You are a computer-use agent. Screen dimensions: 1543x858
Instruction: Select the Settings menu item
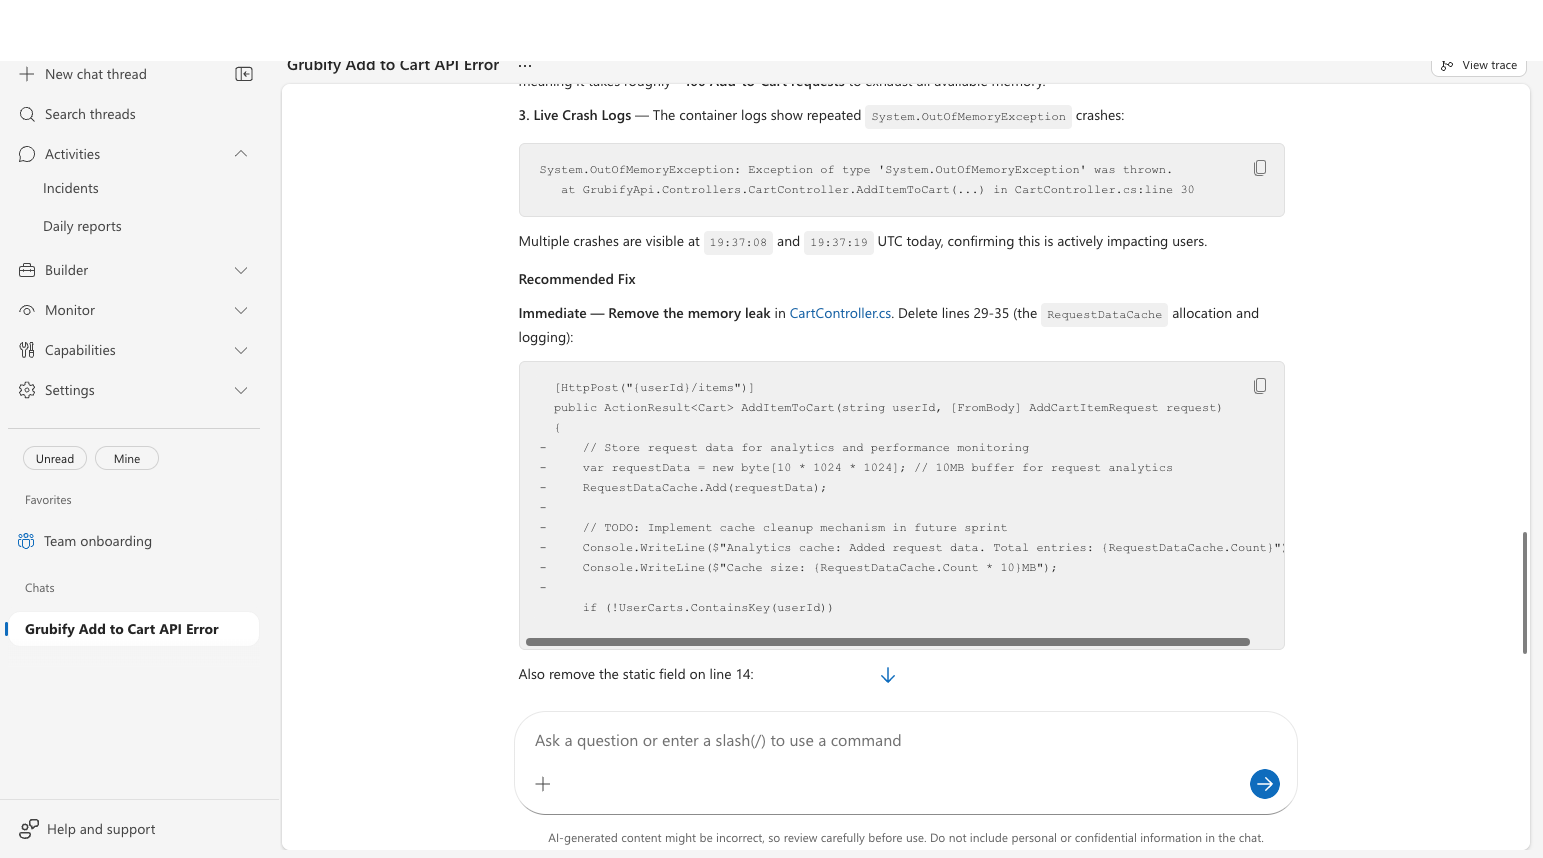(x=133, y=390)
